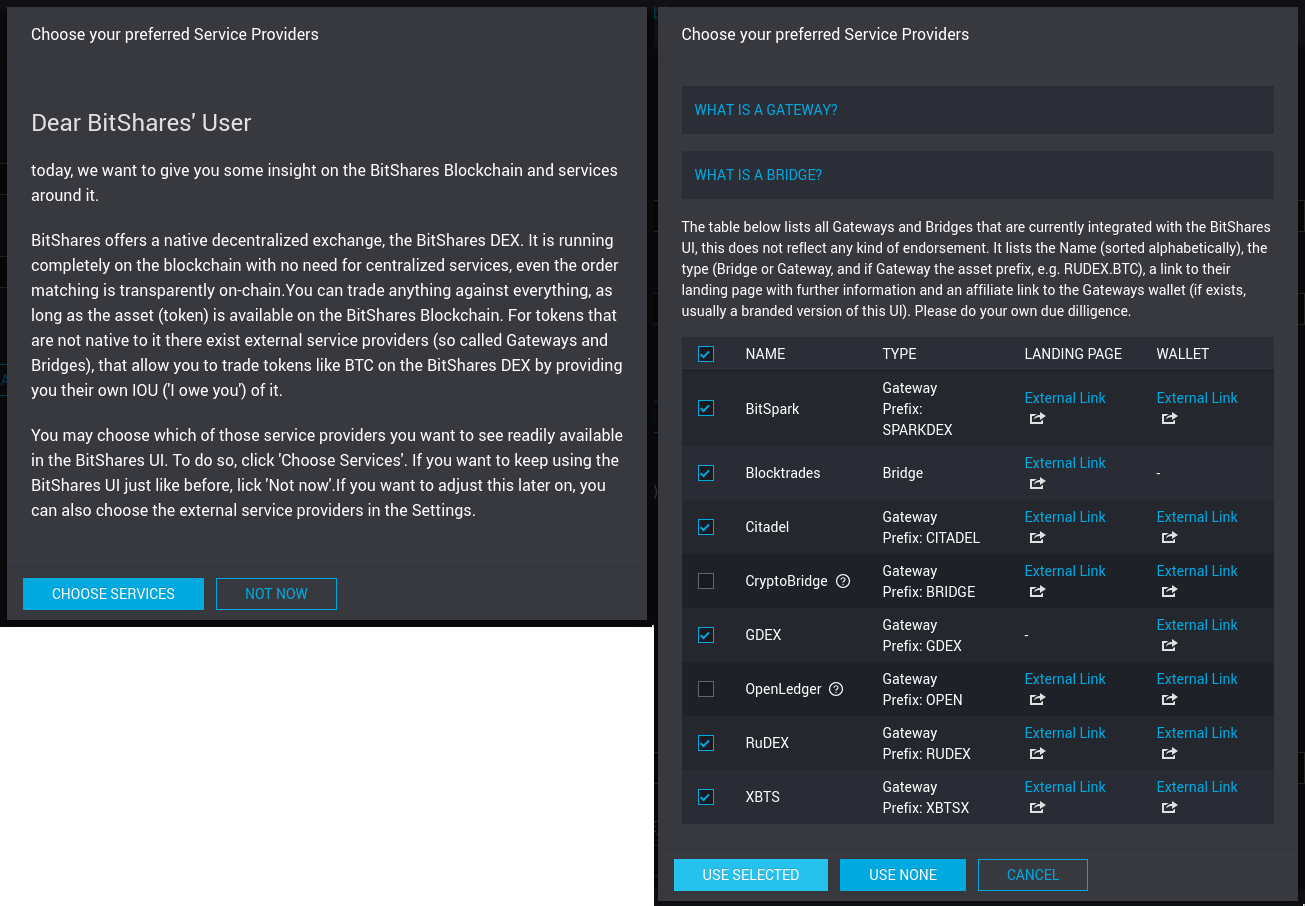Check the CryptoBridge checkbox

(706, 581)
